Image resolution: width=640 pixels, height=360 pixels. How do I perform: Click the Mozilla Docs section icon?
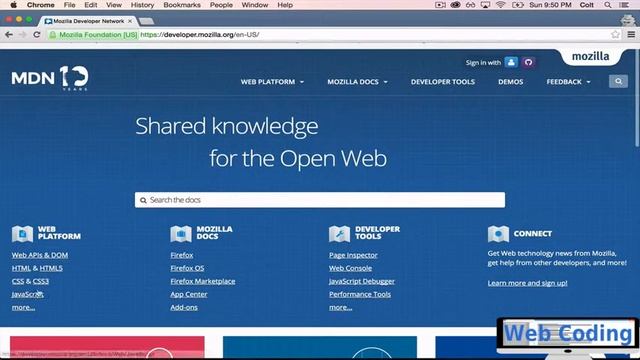(181, 233)
